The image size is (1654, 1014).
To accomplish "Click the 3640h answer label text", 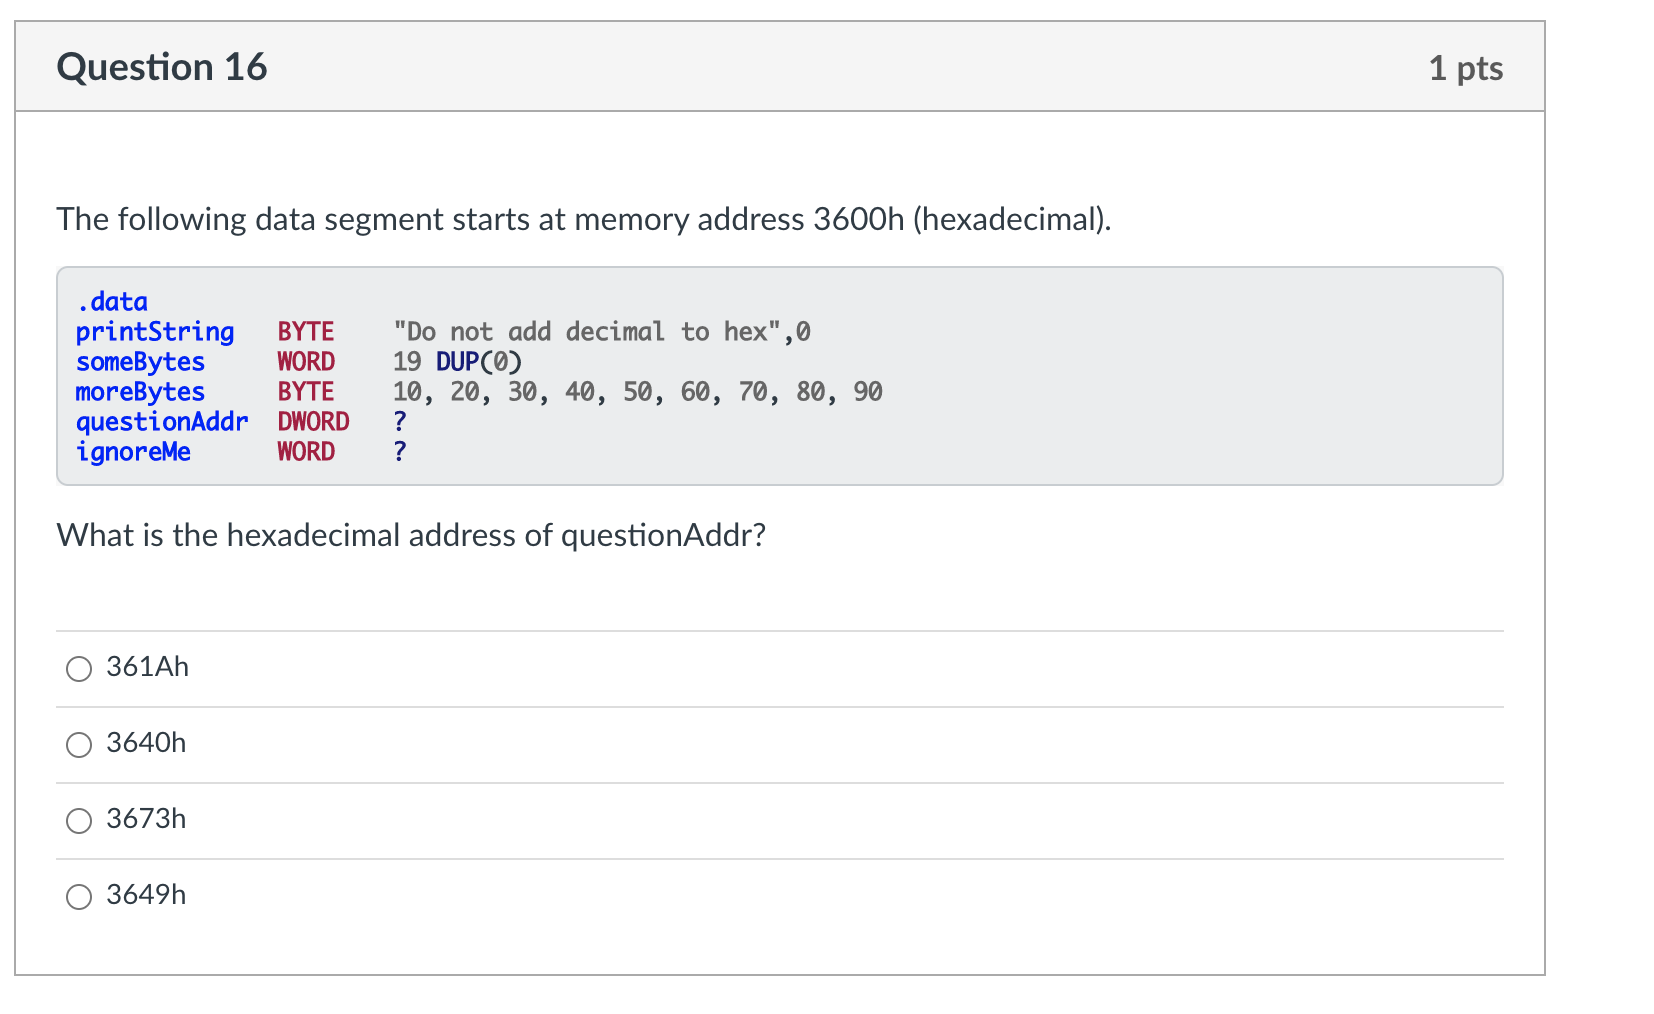I will point(145,744).
